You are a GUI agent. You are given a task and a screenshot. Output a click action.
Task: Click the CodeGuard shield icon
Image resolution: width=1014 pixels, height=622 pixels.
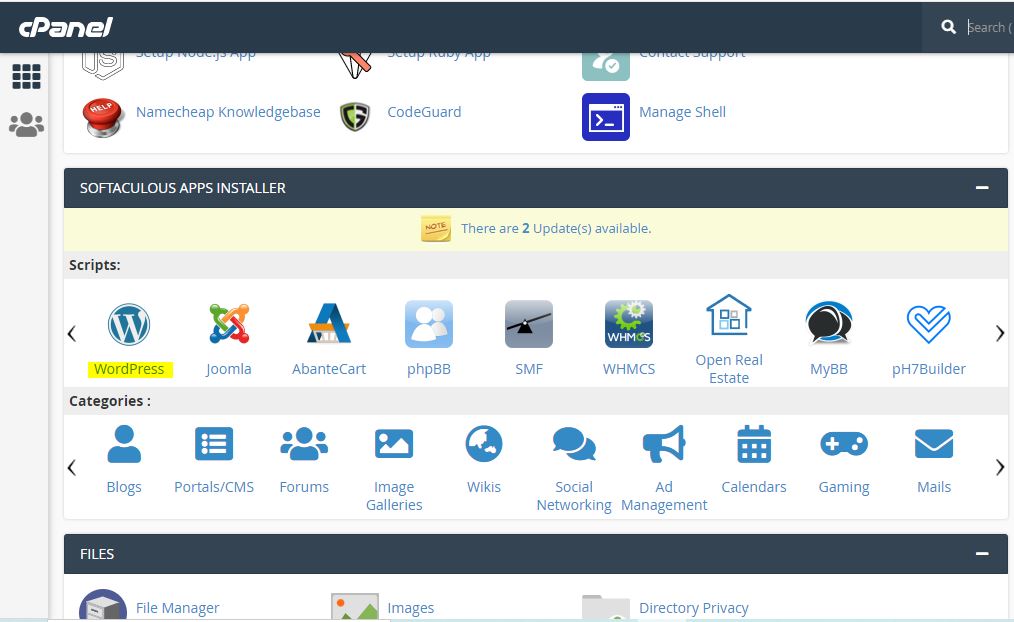pyautogui.click(x=355, y=116)
